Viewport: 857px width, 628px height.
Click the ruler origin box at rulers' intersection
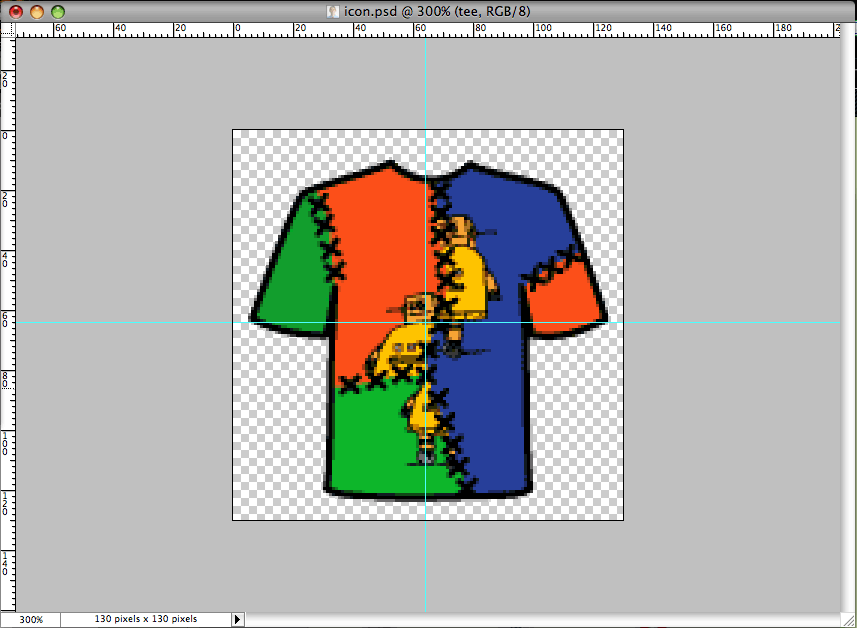click(9, 29)
